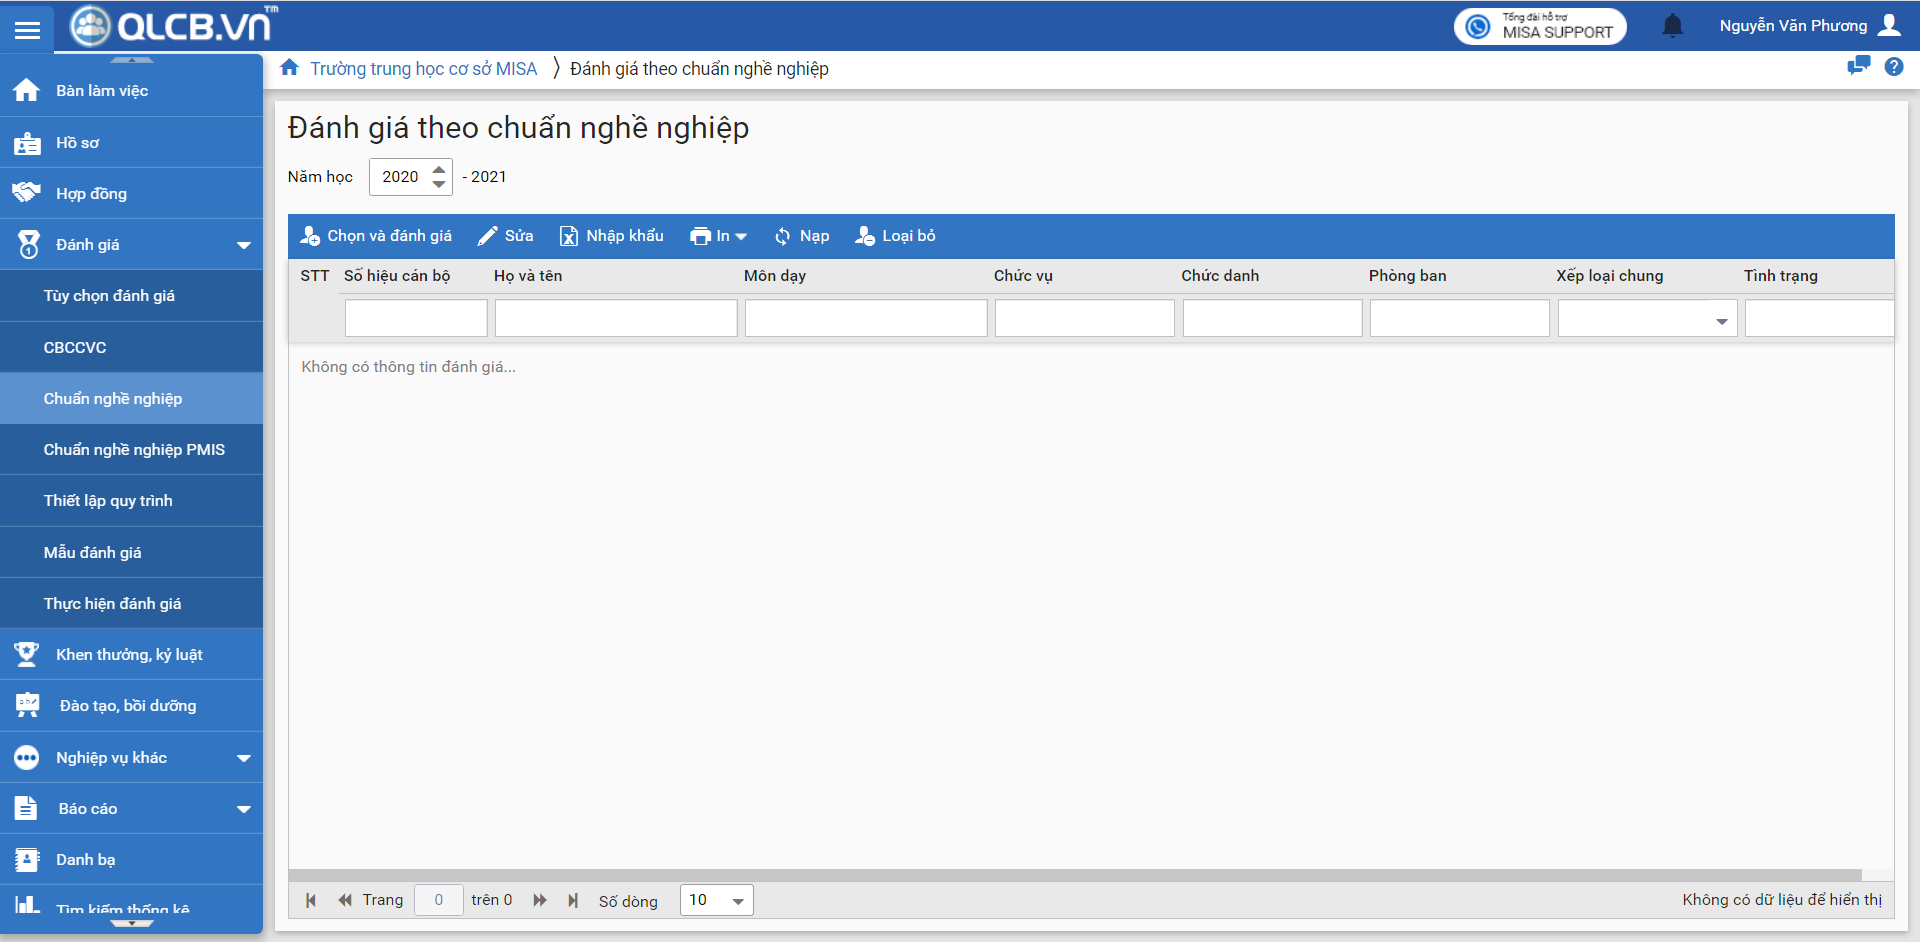Click the feedback chat bubbles icon
Image resolution: width=1920 pixels, height=942 pixels.
1858,67
